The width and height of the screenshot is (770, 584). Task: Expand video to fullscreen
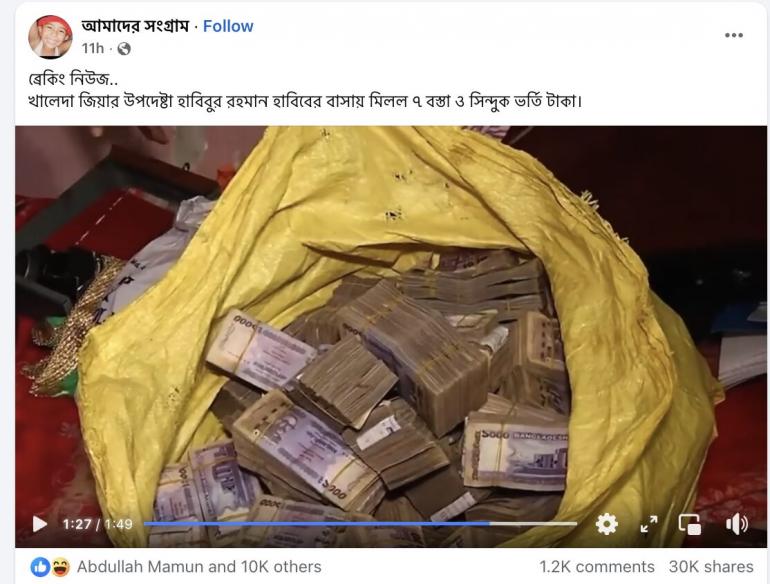(x=649, y=524)
